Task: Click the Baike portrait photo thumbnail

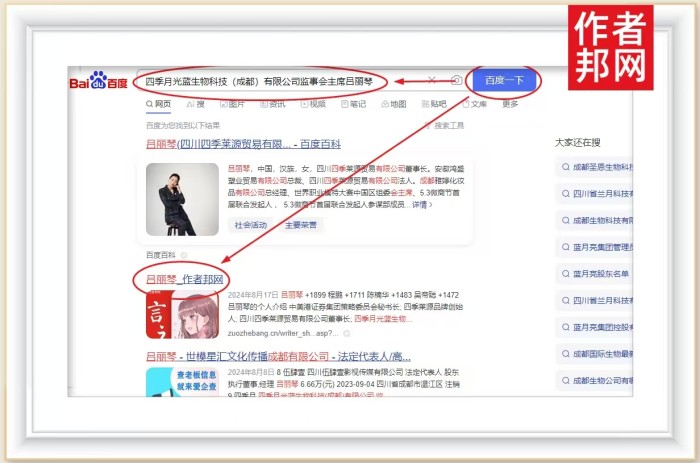Action: coord(177,199)
